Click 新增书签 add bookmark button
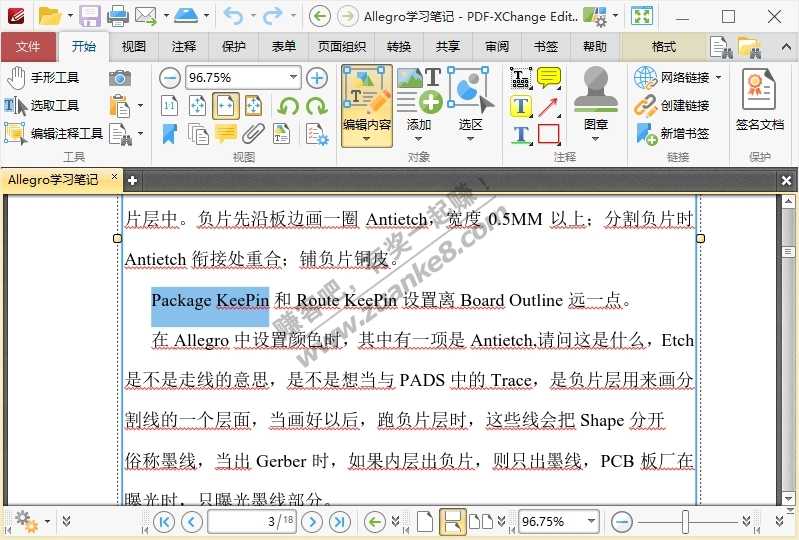The width and height of the screenshot is (799, 540). (x=672, y=133)
